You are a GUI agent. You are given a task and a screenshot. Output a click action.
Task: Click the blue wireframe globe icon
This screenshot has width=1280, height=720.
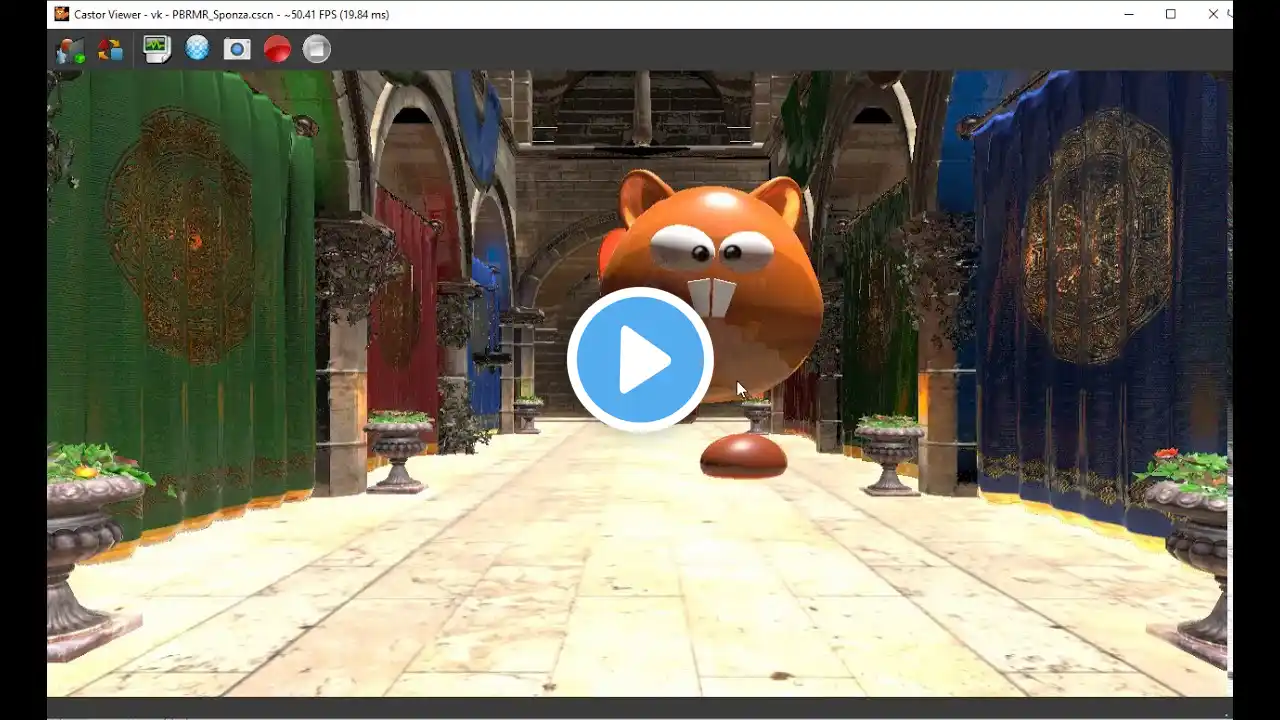coord(197,48)
